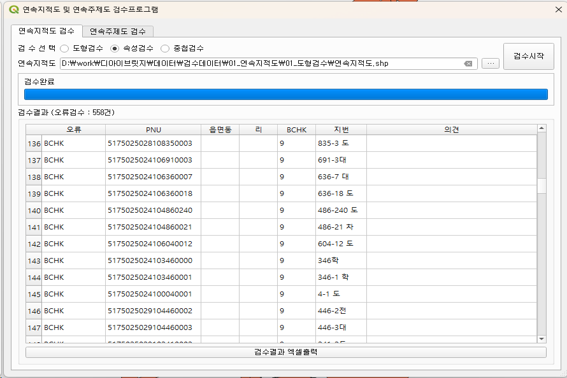Image resolution: width=567 pixels, height=378 pixels.
Task: Click PNU cell 5175025024100040001
Action: tap(153, 294)
